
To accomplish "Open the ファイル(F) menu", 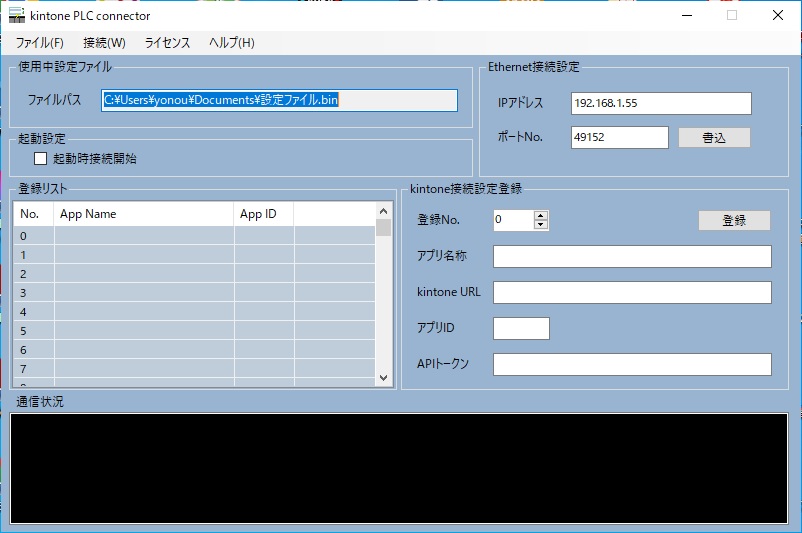I will coord(40,43).
